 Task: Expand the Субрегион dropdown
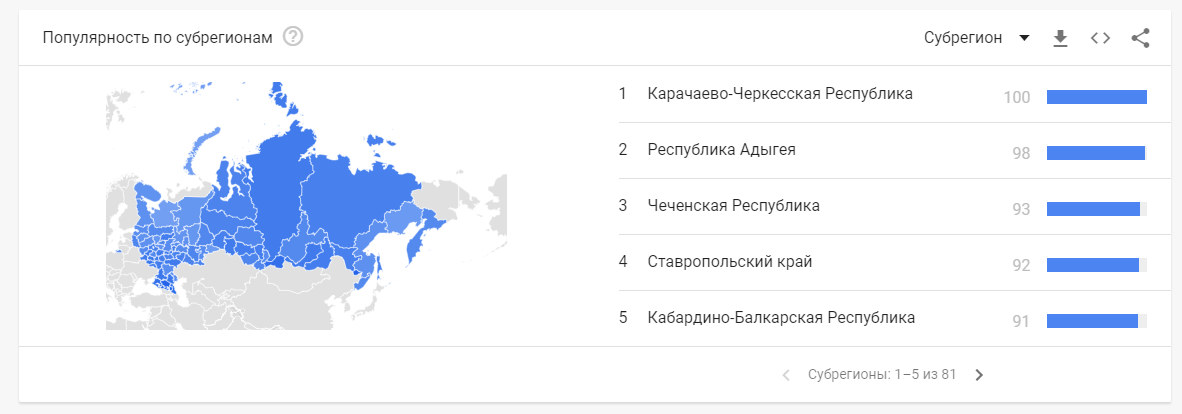976,38
